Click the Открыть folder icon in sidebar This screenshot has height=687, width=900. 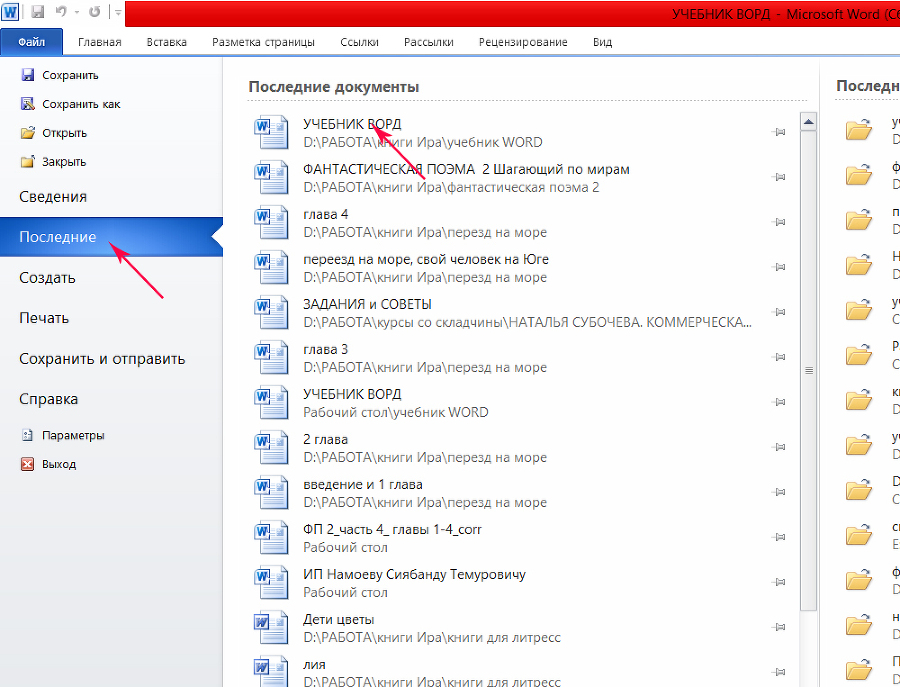pyautogui.click(x=30, y=132)
